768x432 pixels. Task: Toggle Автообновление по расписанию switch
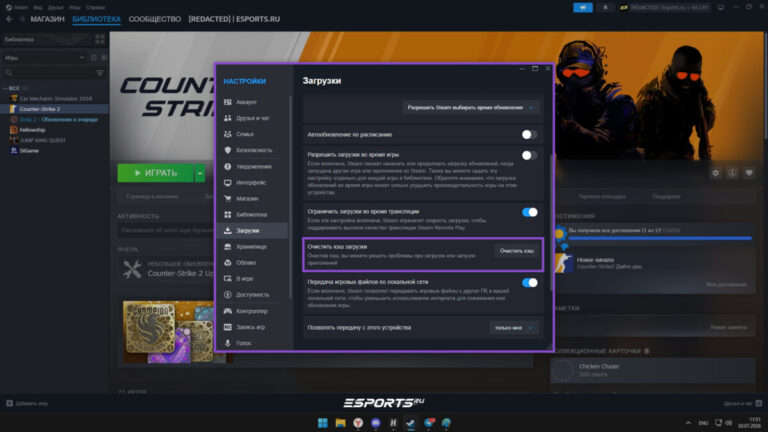point(529,134)
